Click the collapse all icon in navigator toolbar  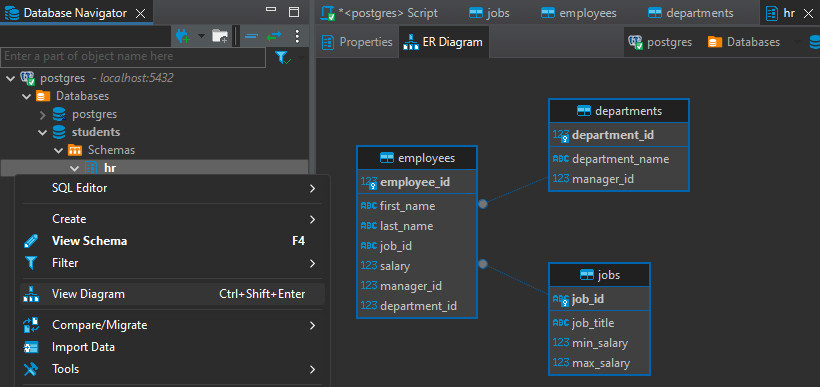(x=252, y=36)
